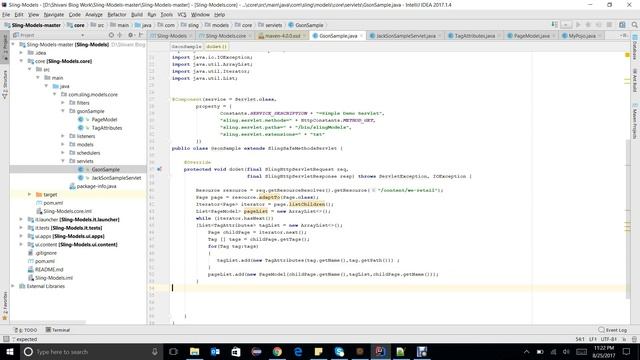Open the Build menu
The height and width of the screenshot is (360, 640).
[137, 15]
